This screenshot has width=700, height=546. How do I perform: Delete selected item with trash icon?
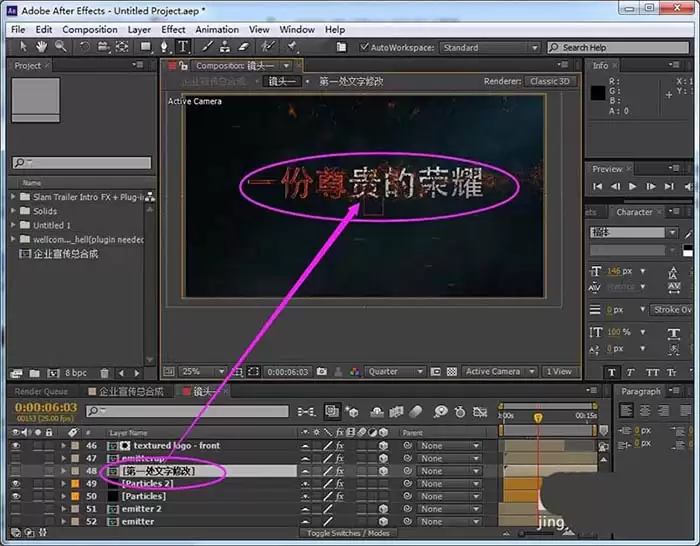point(104,373)
